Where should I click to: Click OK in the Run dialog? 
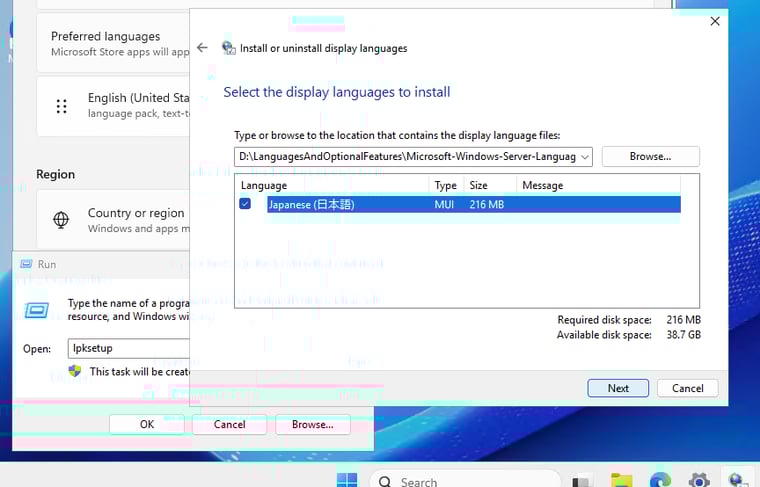click(x=147, y=424)
